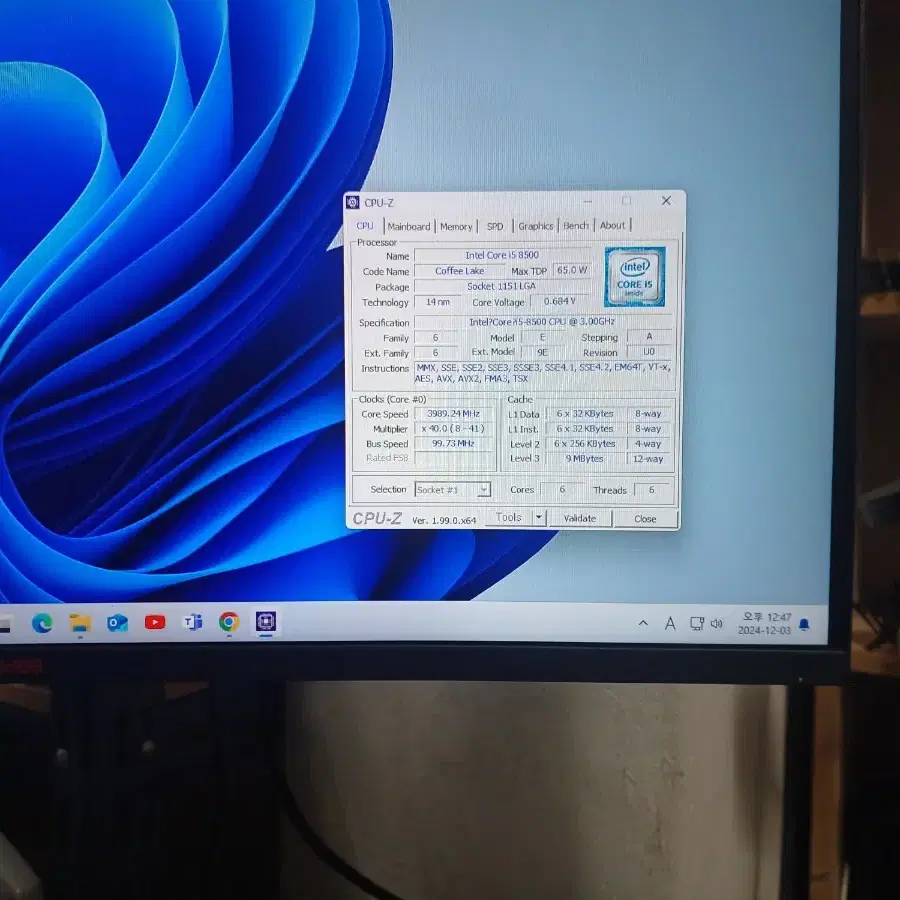
Task: Click the Core Voltage value 0.684 V
Action: [x=560, y=301]
